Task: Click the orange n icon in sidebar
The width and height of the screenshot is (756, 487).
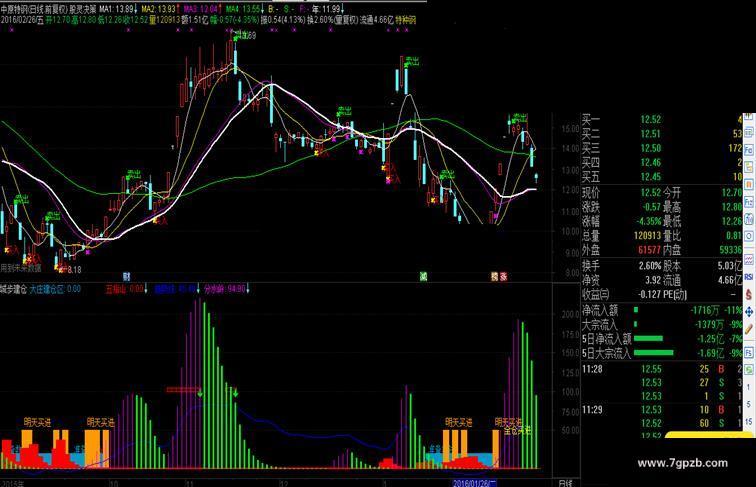Action: [749, 184]
